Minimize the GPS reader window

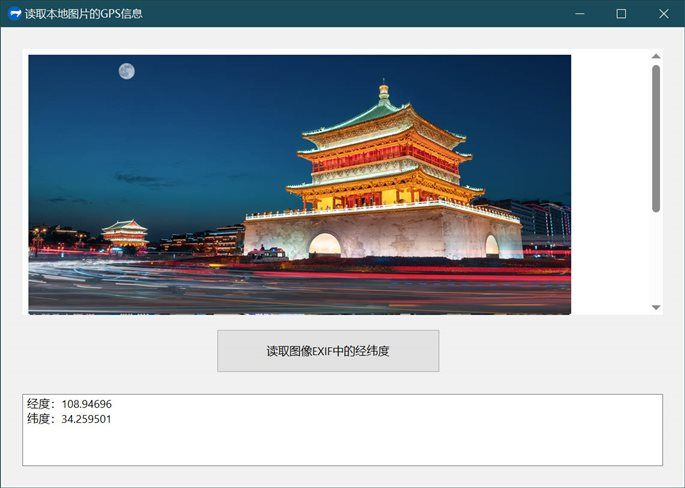[580, 14]
